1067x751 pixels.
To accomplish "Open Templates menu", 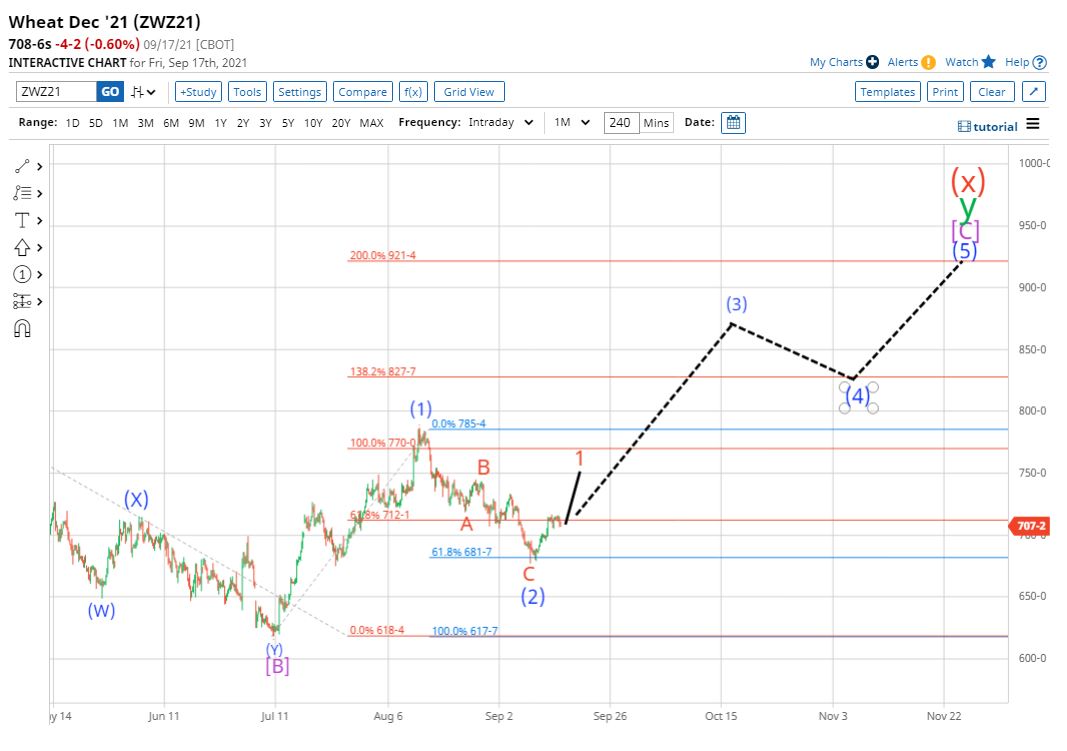I will [887, 92].
